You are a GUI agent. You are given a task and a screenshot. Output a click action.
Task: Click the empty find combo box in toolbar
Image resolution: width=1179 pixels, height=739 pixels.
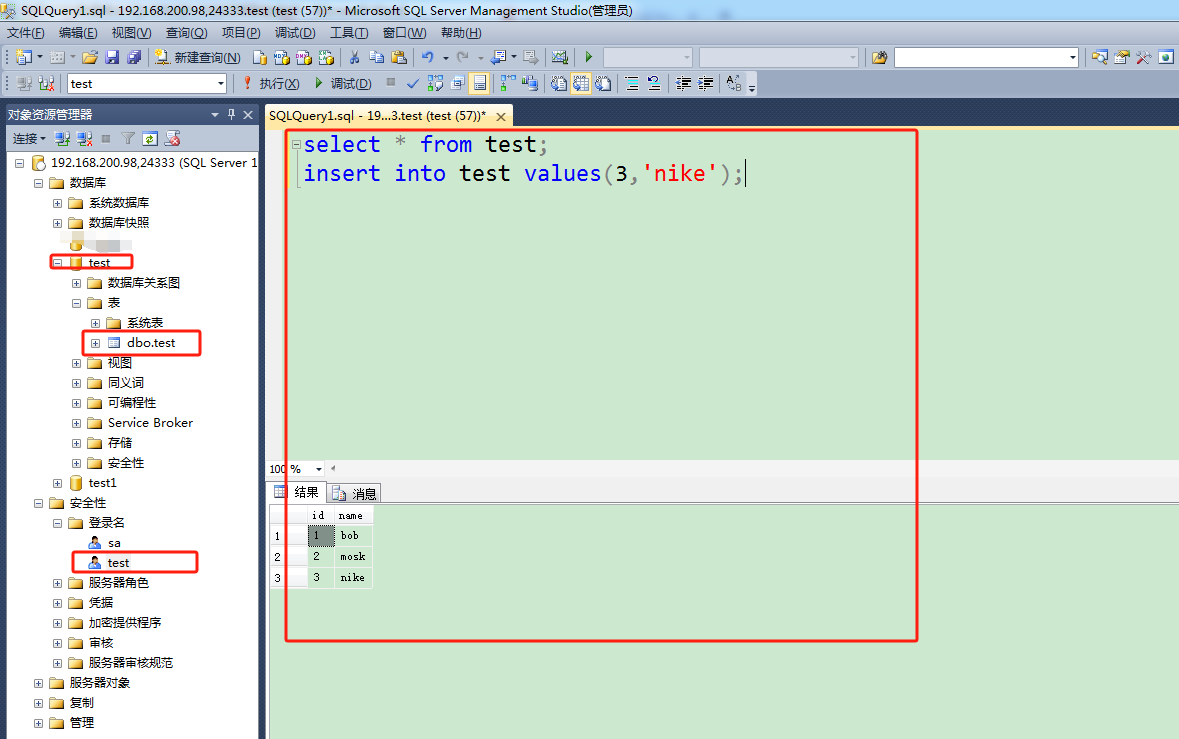pyautogui.click(x=986, y=57)
